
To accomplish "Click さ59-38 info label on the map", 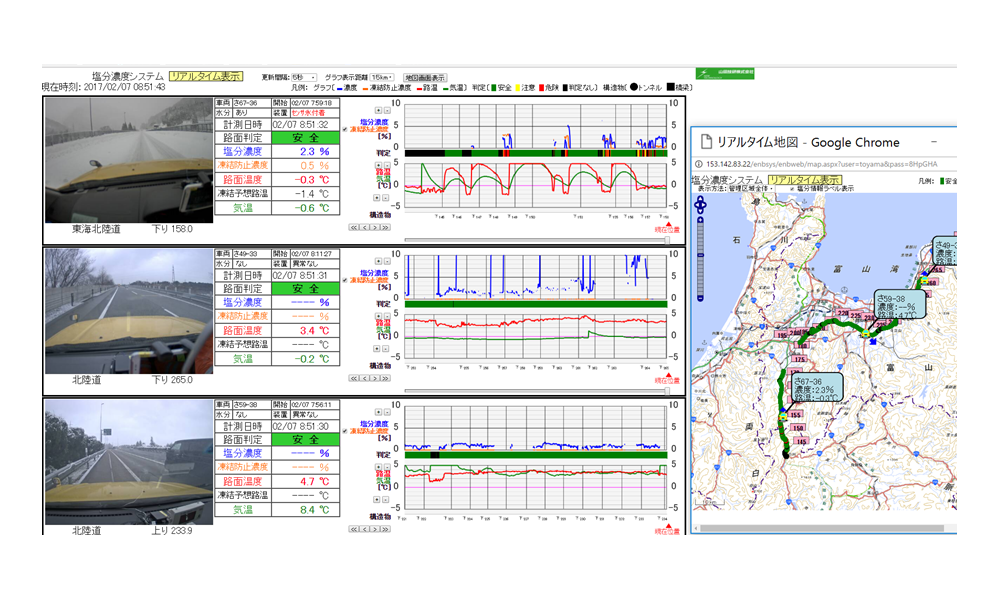I will (900, 305).
